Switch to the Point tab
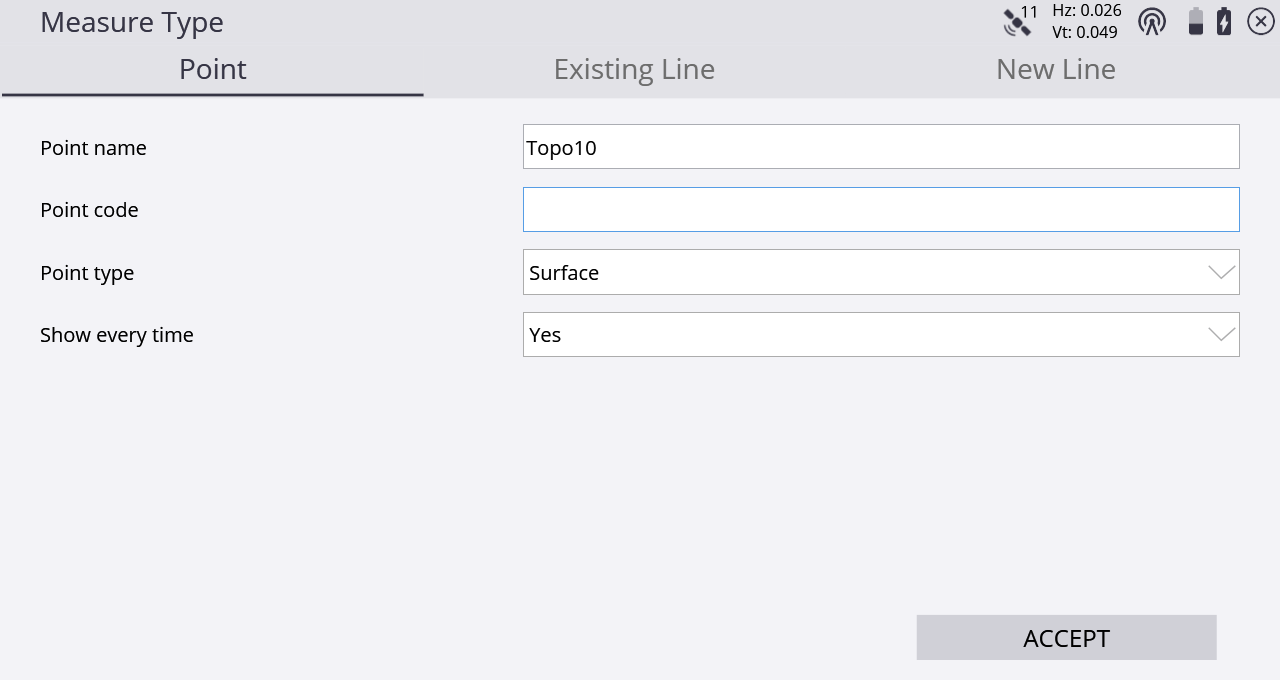 point(213,69)
